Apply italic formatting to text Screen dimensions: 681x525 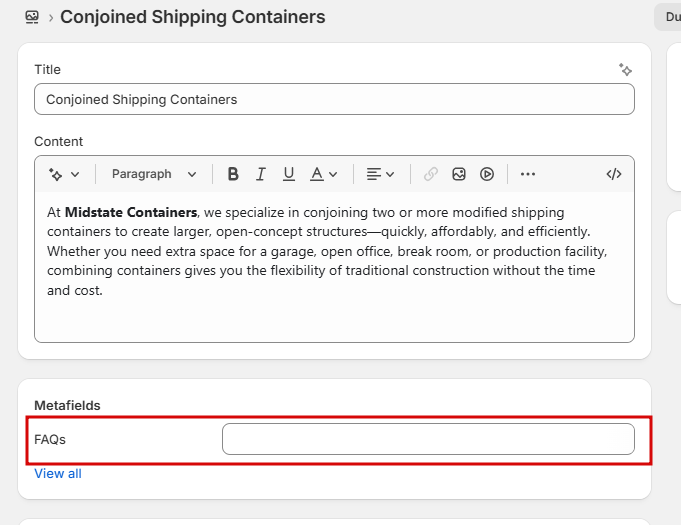[x=261, y=174]
